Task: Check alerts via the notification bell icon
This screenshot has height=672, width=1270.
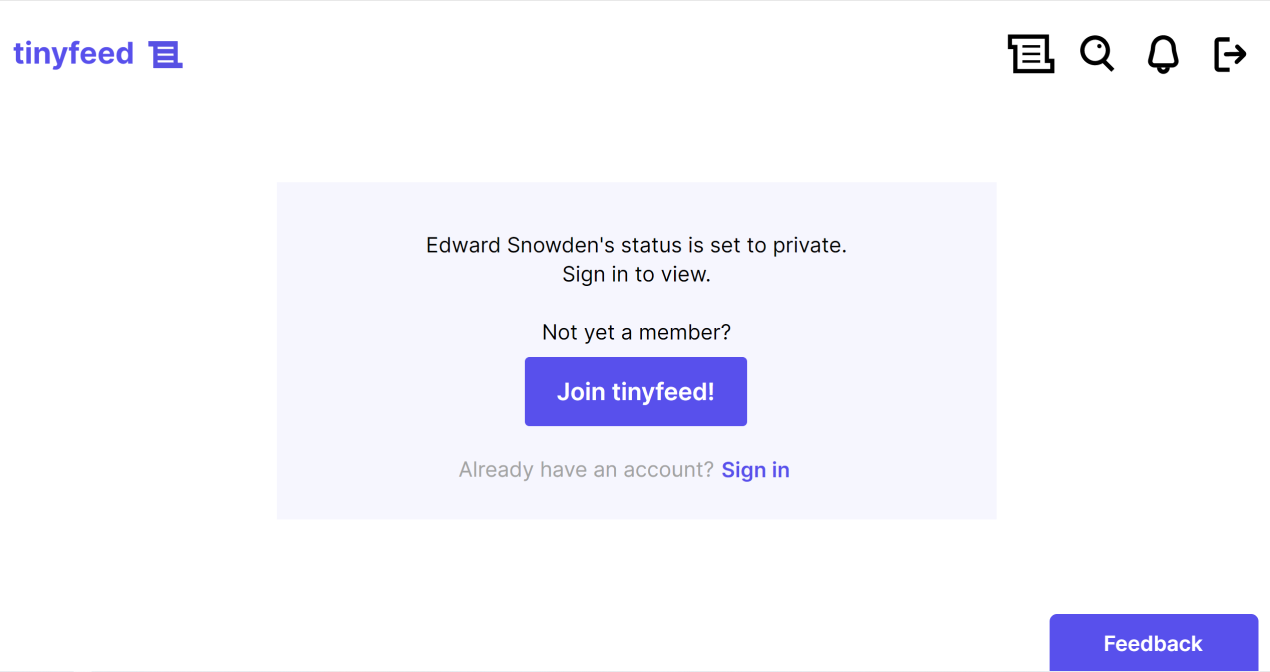Action: pyautogui.click(x=1163, y=54)
